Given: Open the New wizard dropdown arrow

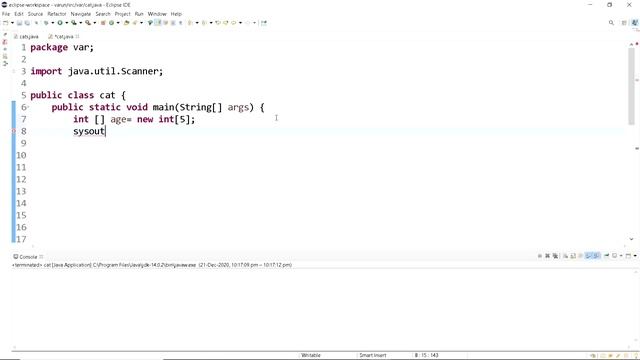Looking at the screenshot, I should 13,23.
